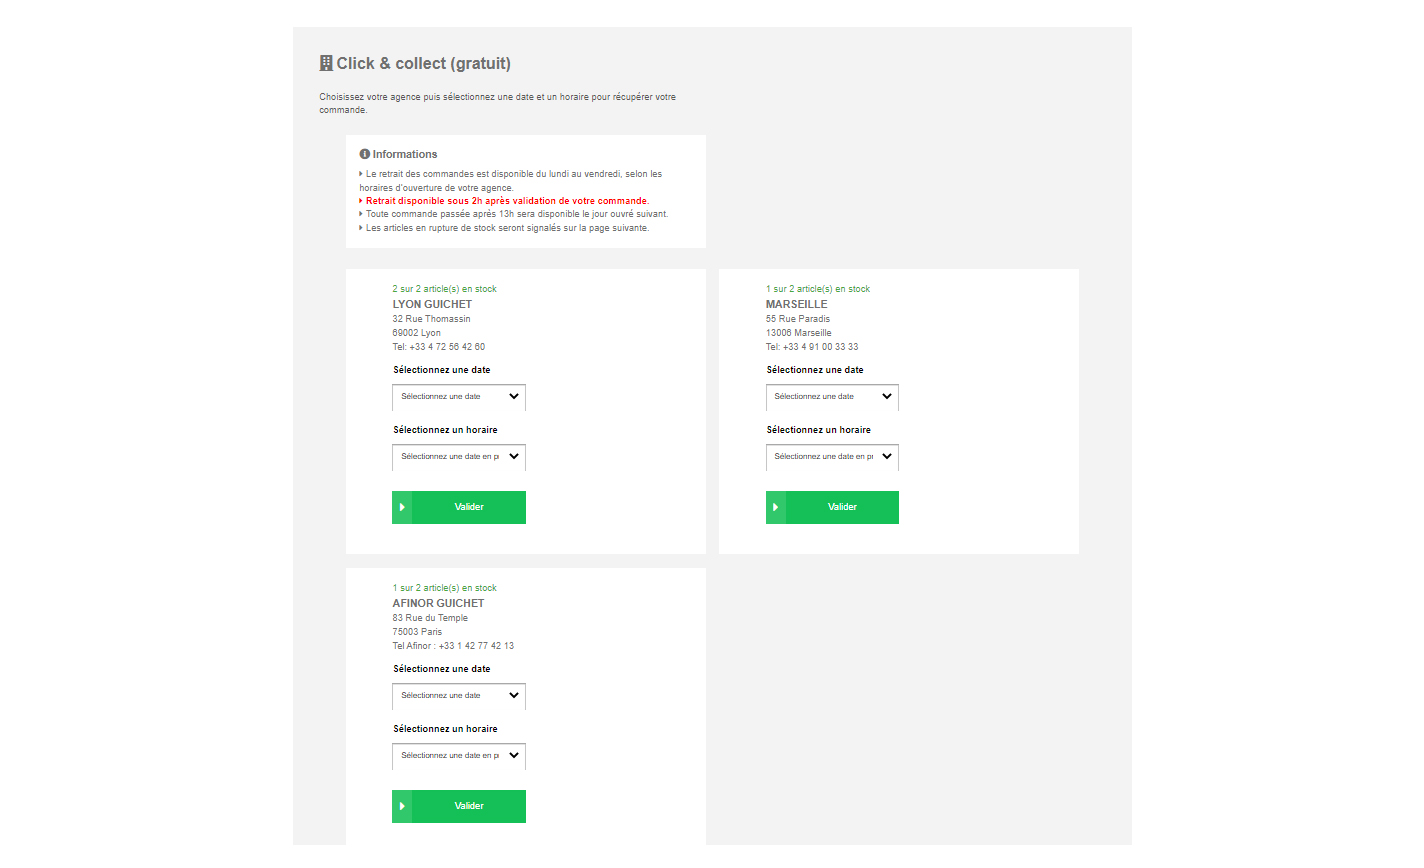Click the info icon next to Informations
The height and width of the screenshot is (868, 1424).
tap(365, 154)
